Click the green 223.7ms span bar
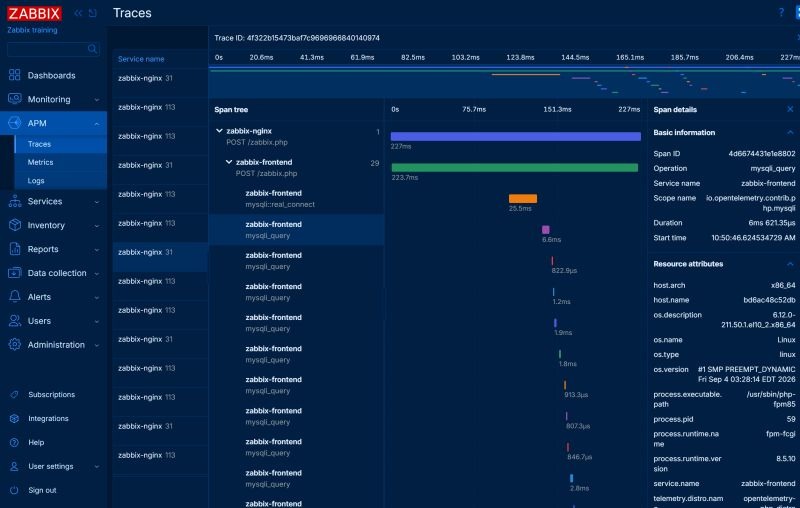The height and width of the screenshot is (508, 800). pyautogui.click(x=515, y=167)
